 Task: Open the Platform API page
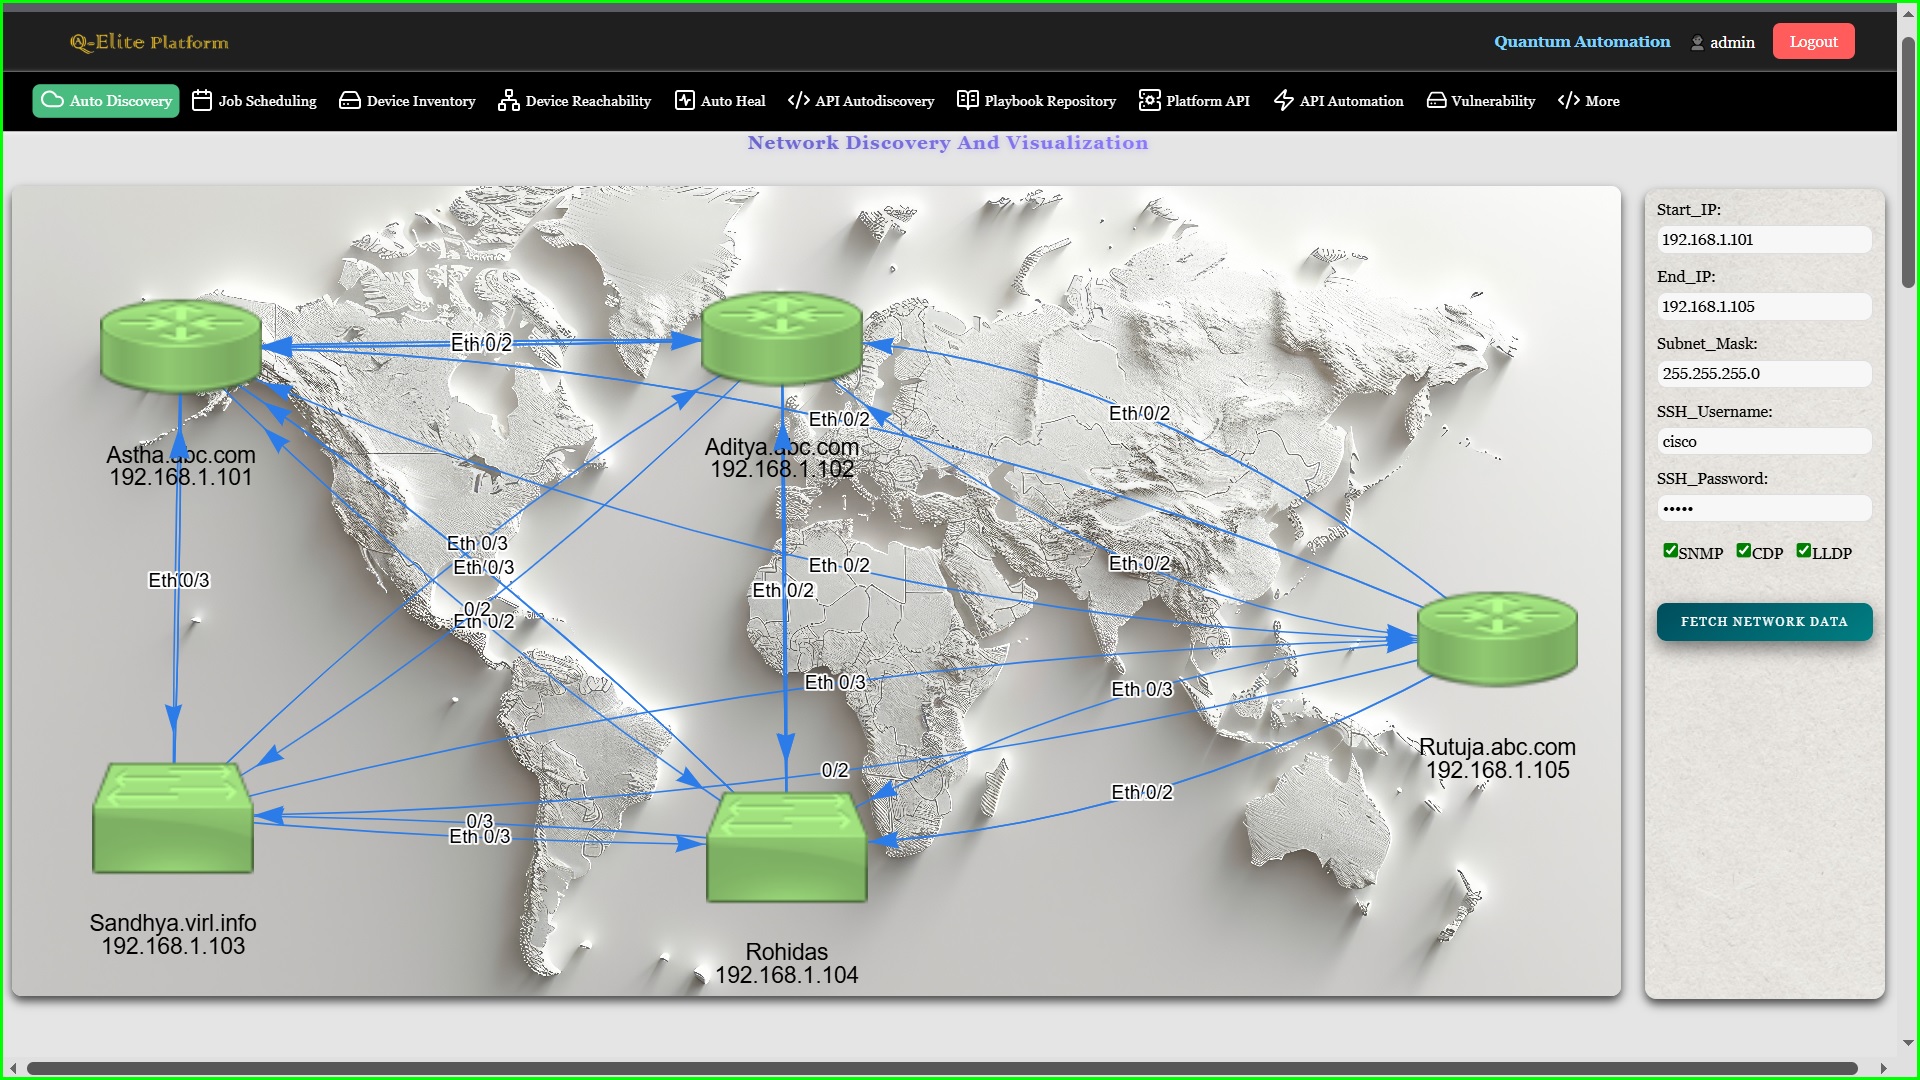pos(1194,100)
